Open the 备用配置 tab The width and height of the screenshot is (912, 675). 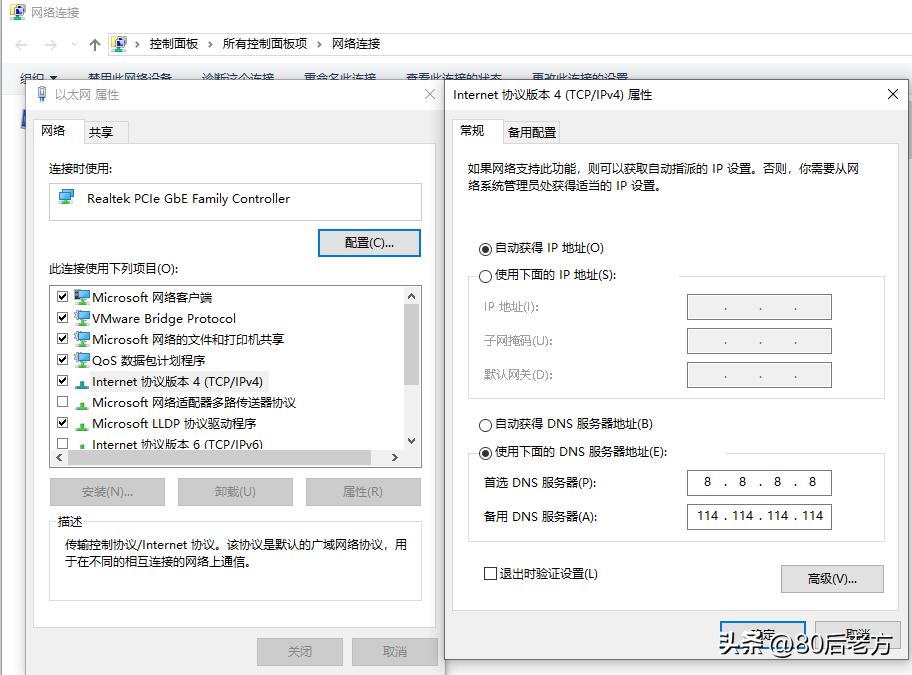[x=531, y=131]
